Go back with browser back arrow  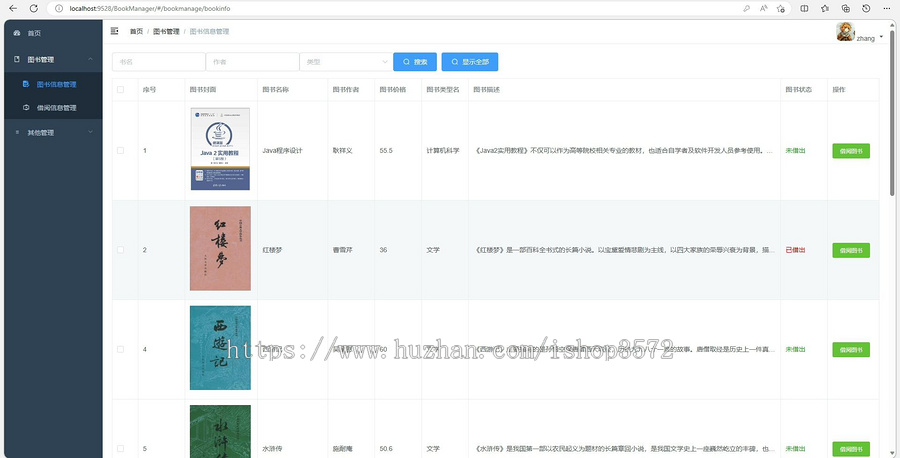click(13, 9)
